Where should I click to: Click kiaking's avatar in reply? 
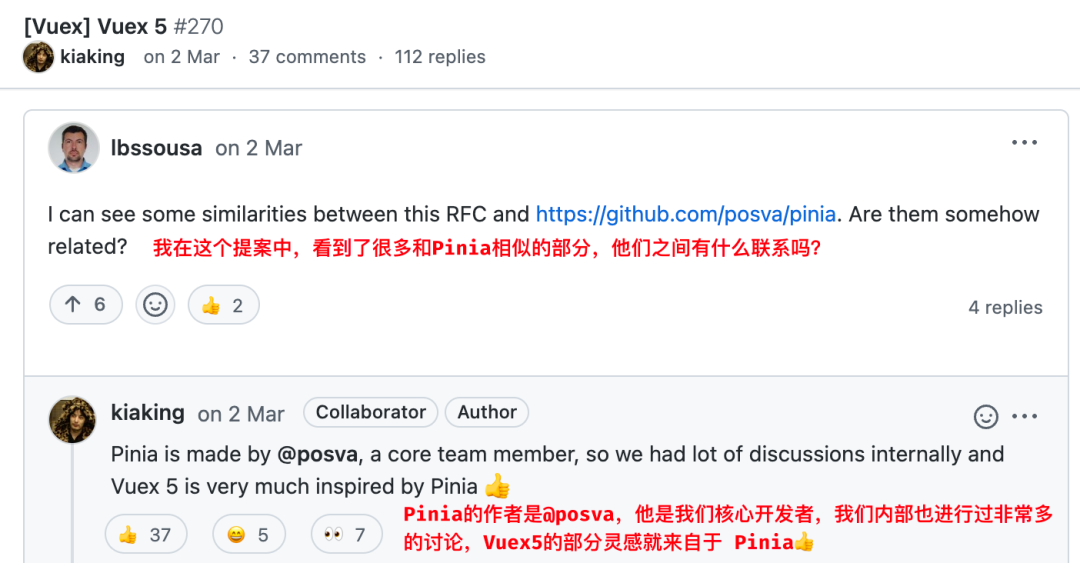(72, 419)
